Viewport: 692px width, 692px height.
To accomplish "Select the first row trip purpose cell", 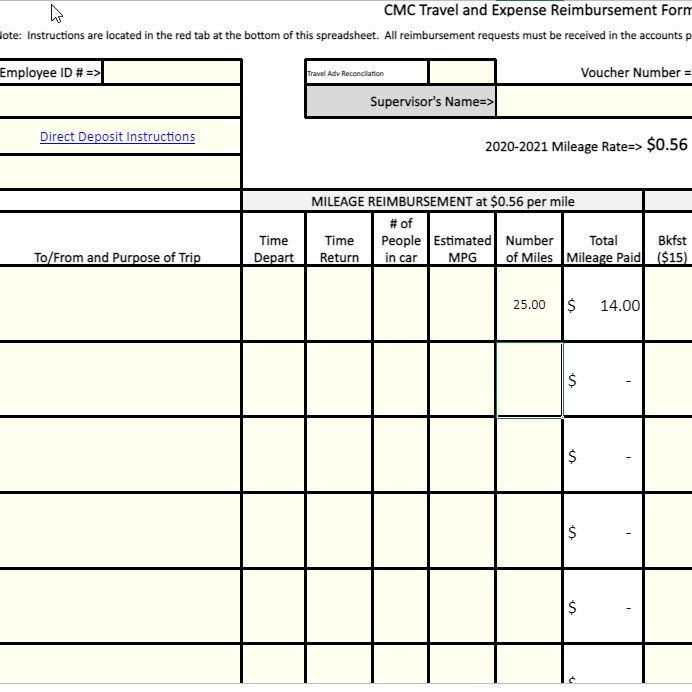I will [120, 305].
